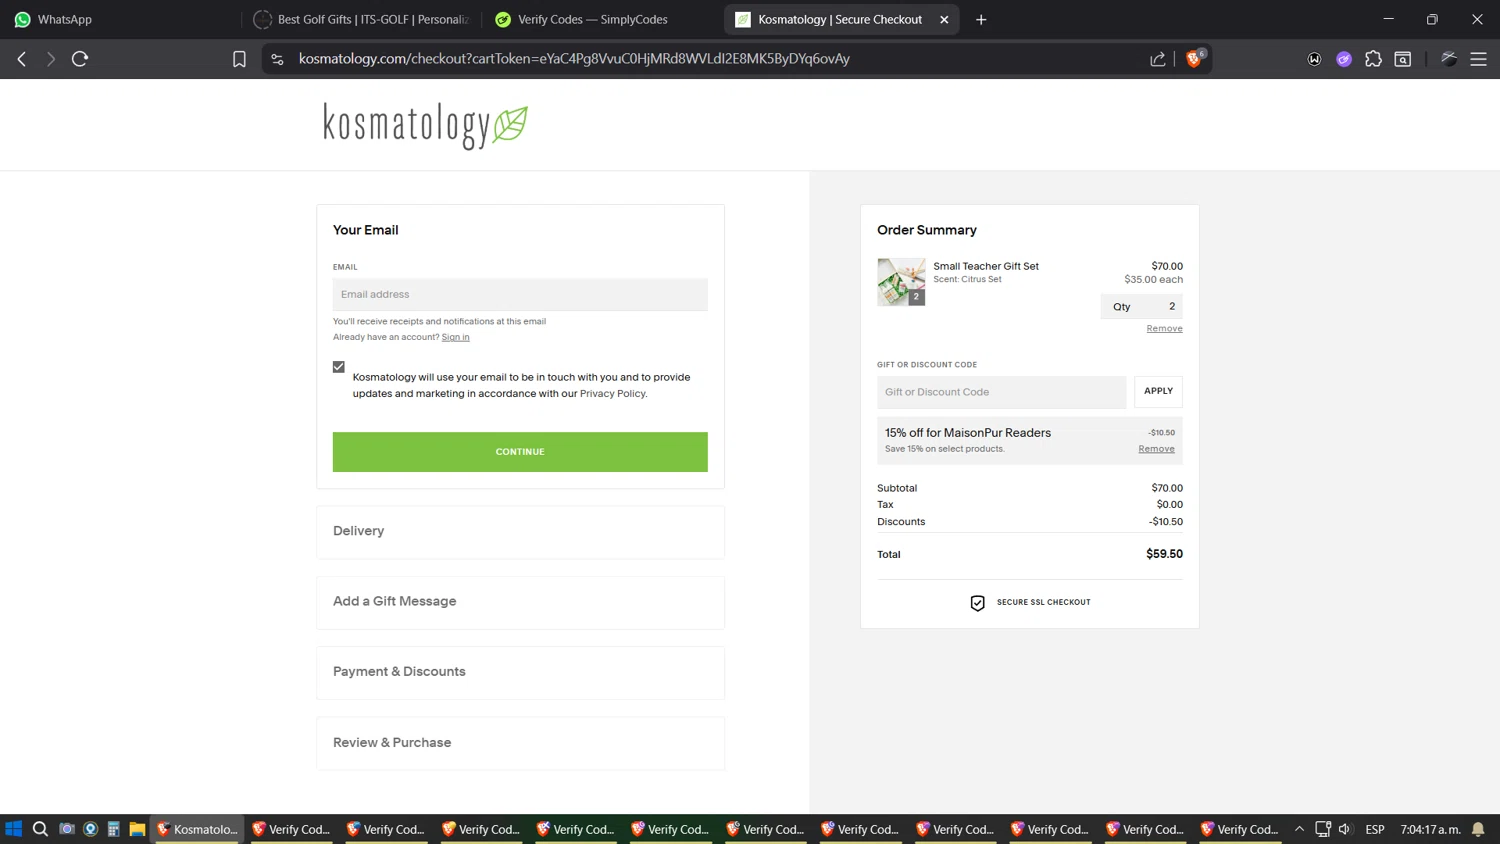
Task: Expand the Payment & Discounts section
Action: 520,672
